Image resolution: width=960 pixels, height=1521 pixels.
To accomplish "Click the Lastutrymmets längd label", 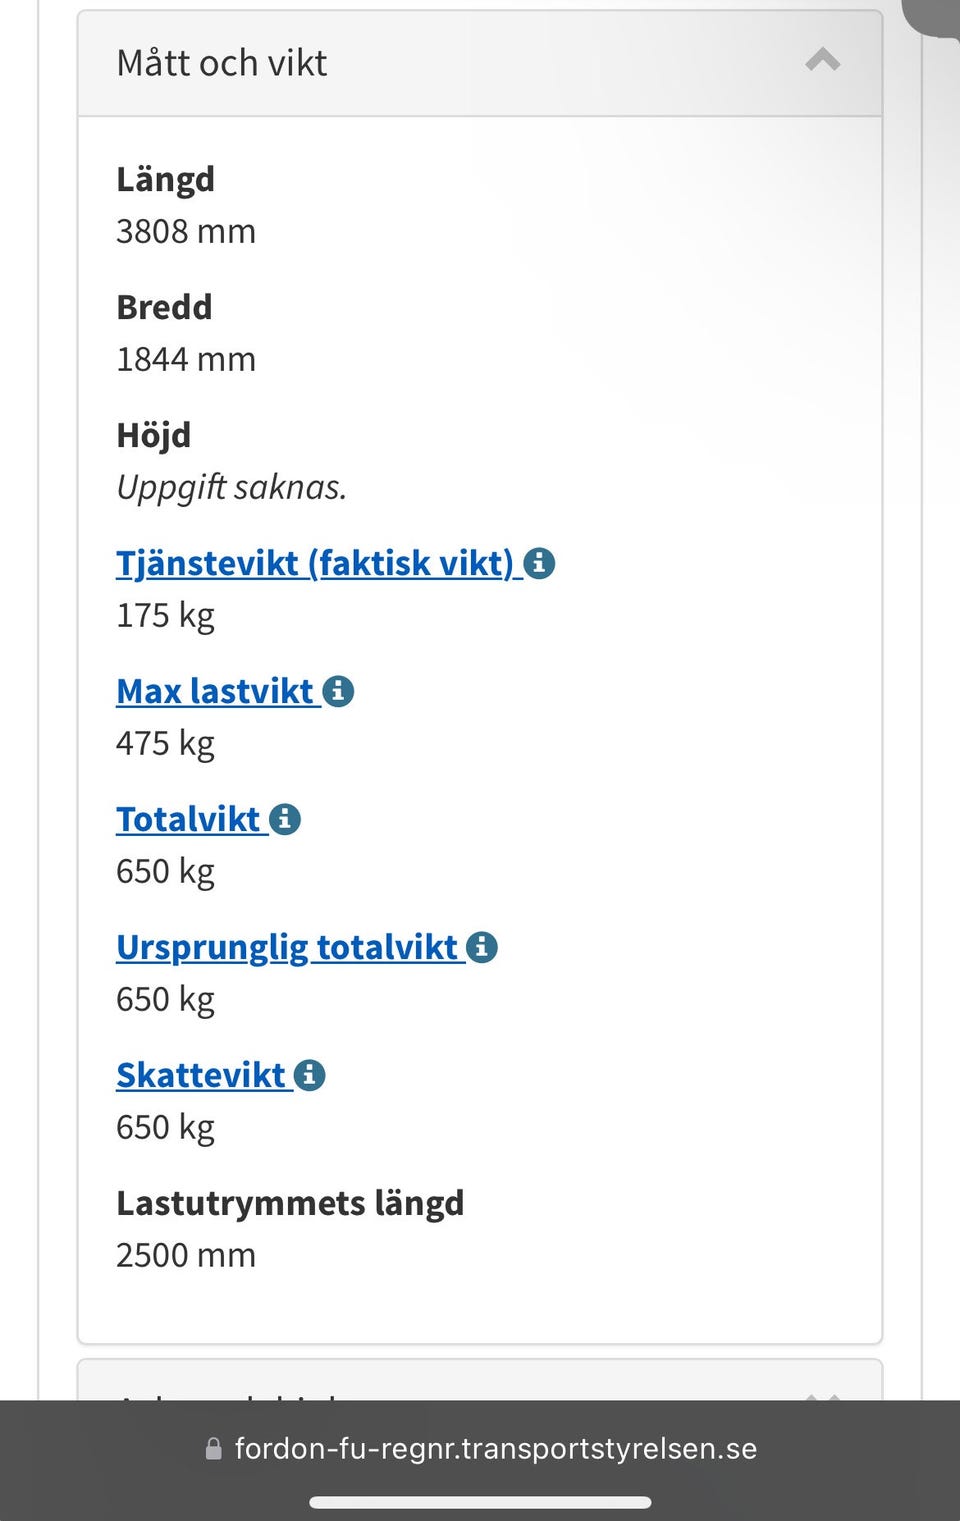I will [x=290, y=1203].
